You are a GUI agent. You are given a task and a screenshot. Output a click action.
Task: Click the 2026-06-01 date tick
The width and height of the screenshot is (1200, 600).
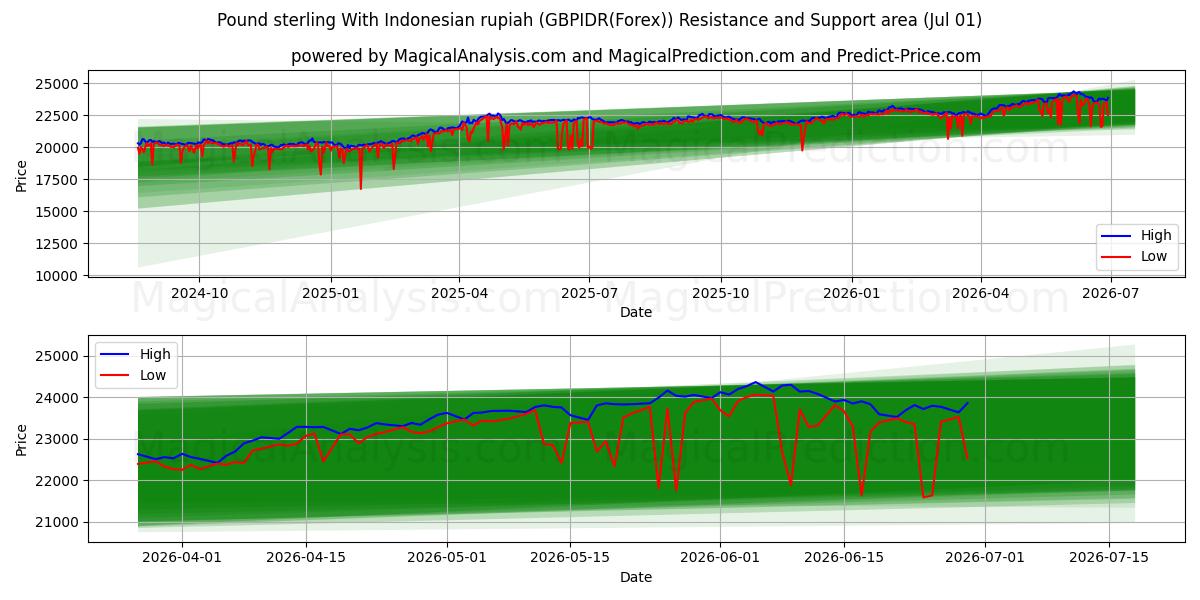tap(719, 557)
